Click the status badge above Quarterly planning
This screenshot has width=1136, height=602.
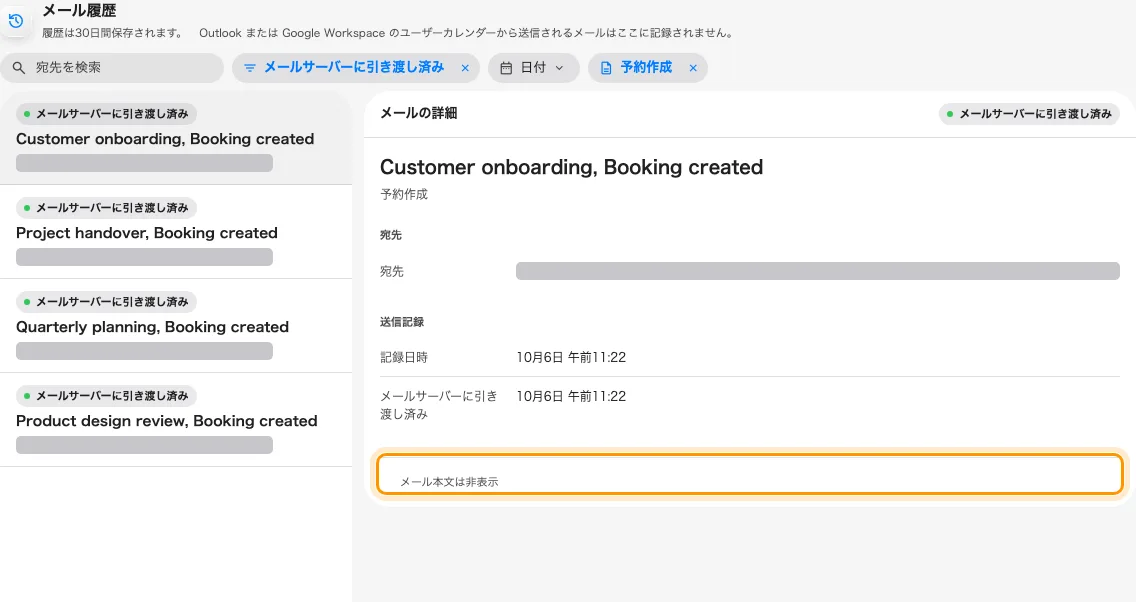click(x=106, y=302)
